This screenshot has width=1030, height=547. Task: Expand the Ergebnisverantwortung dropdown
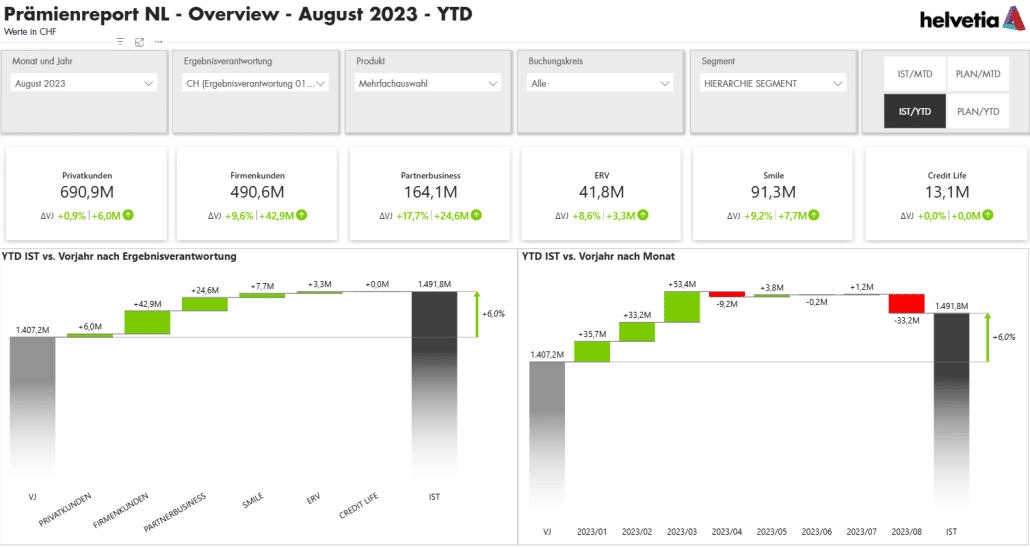pos(256,84)
